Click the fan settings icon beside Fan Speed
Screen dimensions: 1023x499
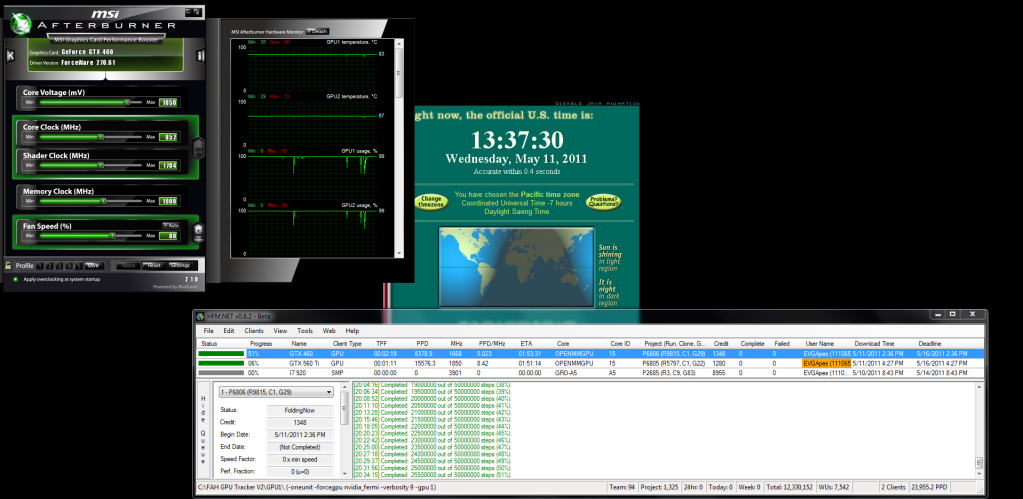click(x=199, y=233)
